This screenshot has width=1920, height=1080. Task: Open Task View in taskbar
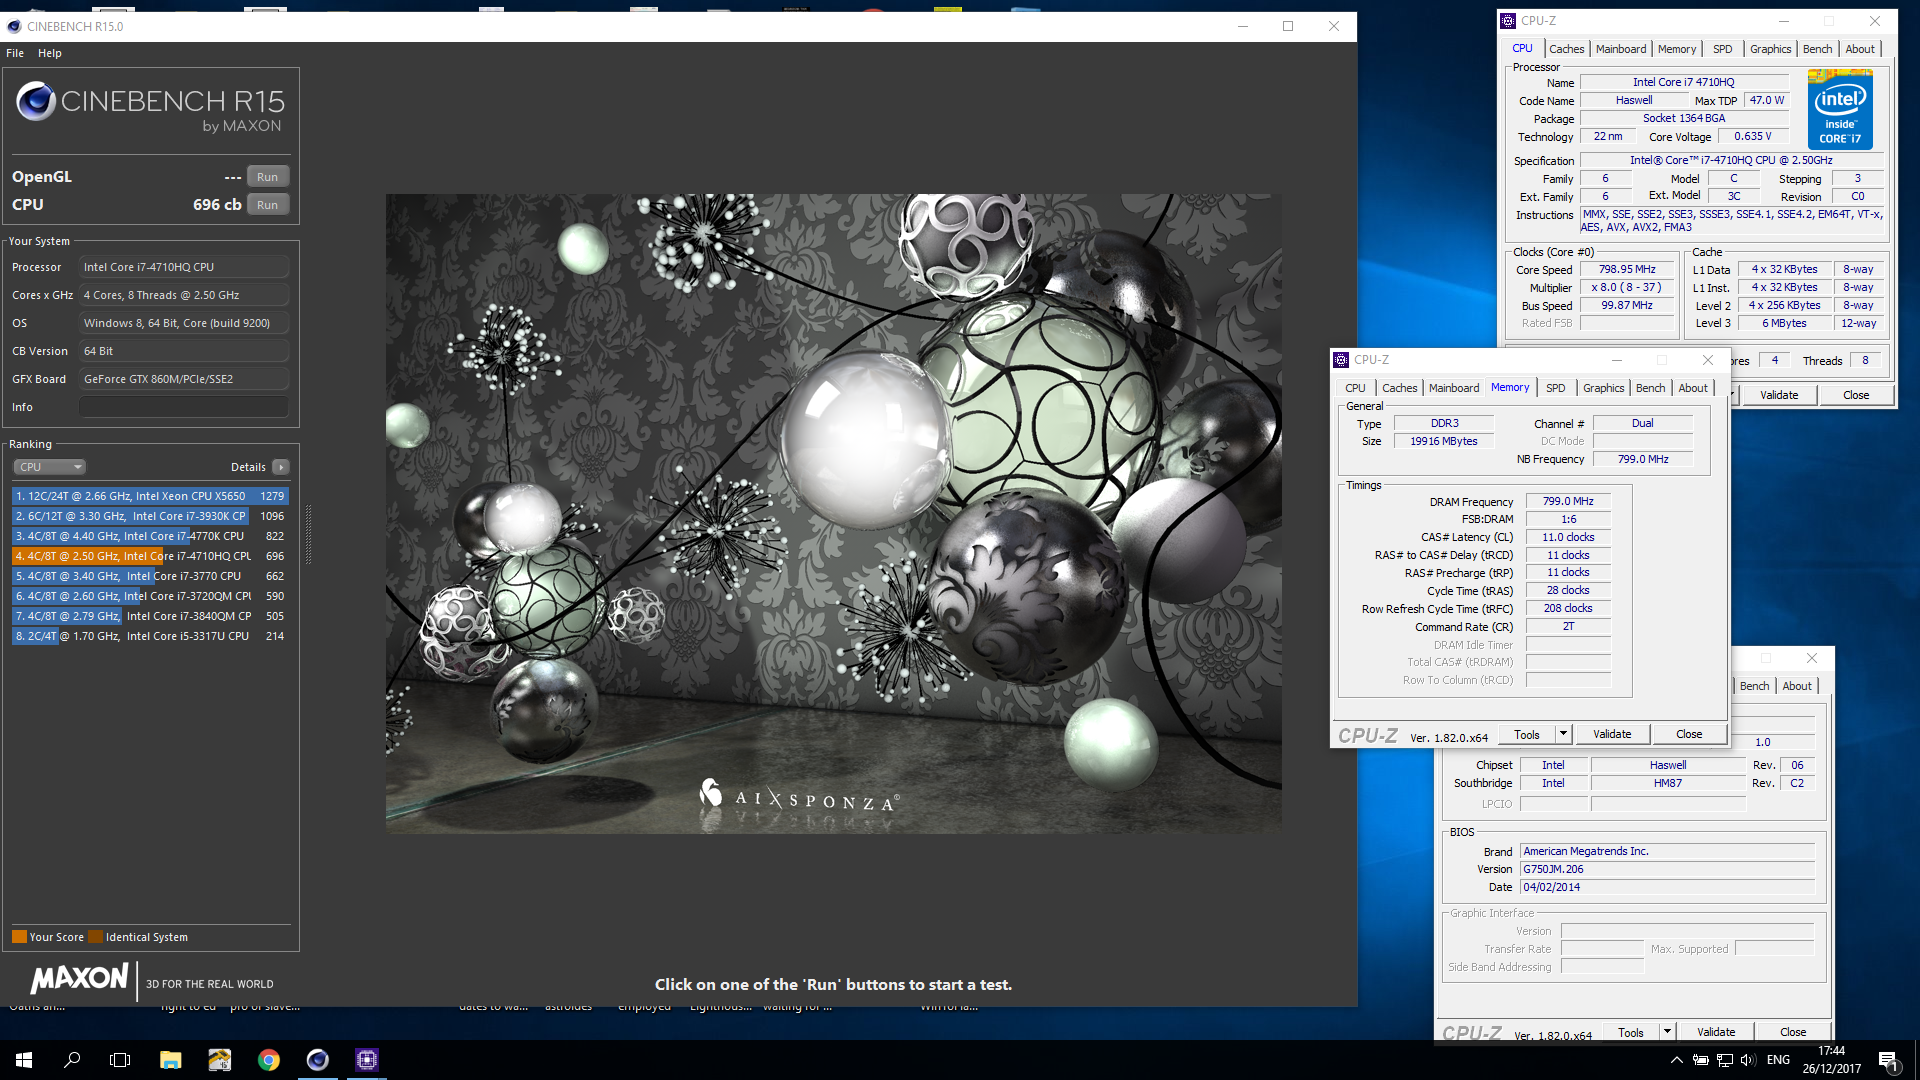120,1060
